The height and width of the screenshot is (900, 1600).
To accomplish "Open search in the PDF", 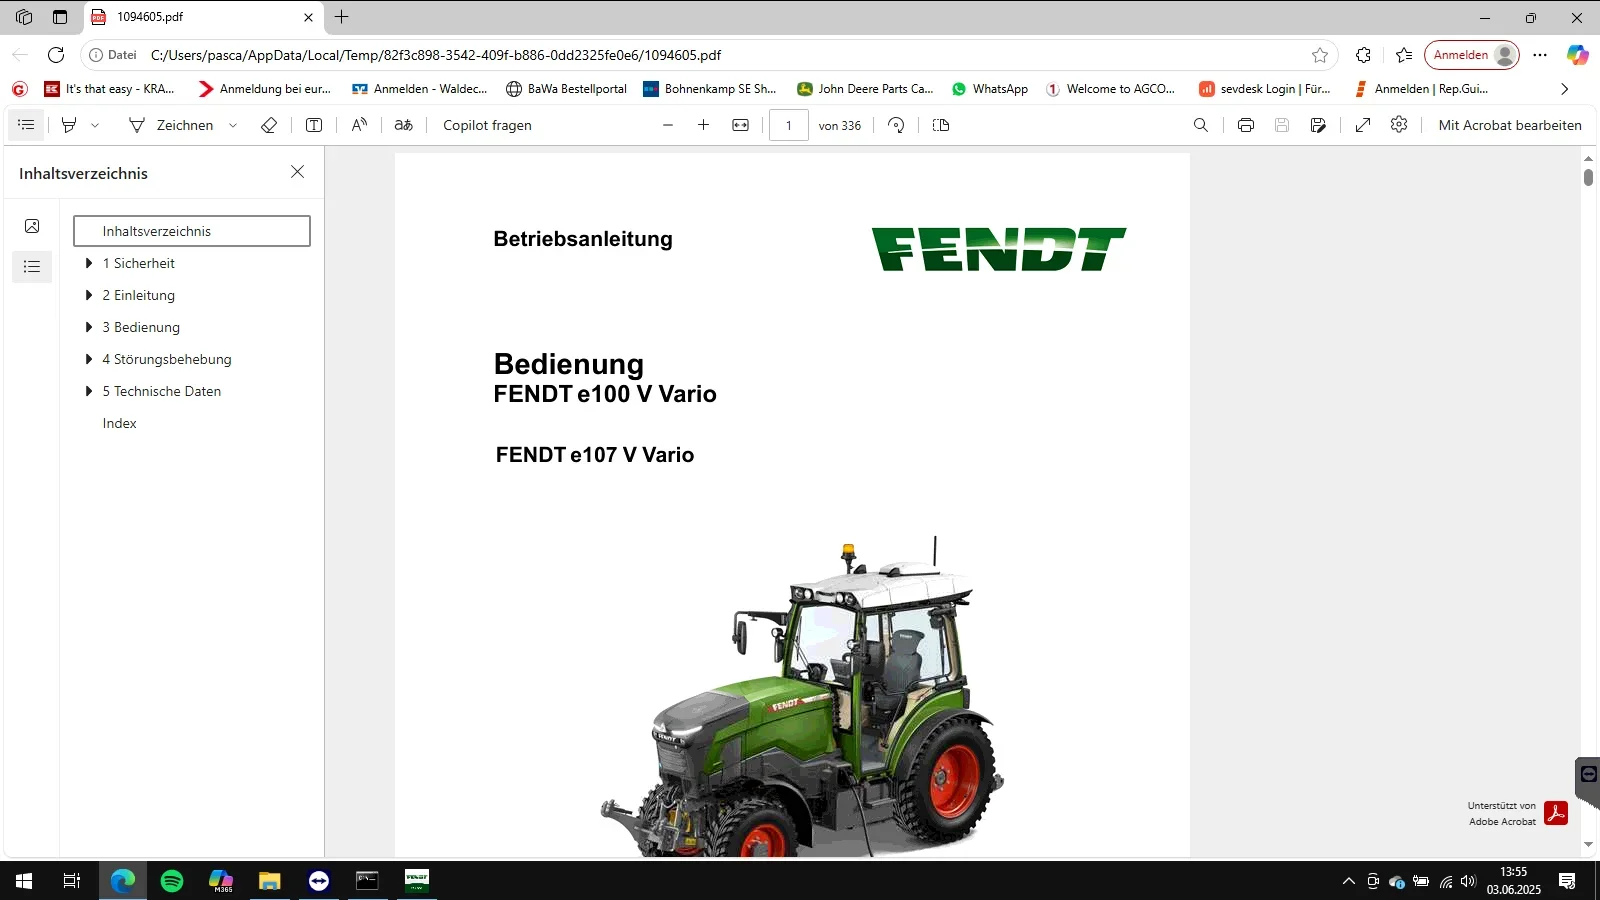I will tap(1201, 125).
